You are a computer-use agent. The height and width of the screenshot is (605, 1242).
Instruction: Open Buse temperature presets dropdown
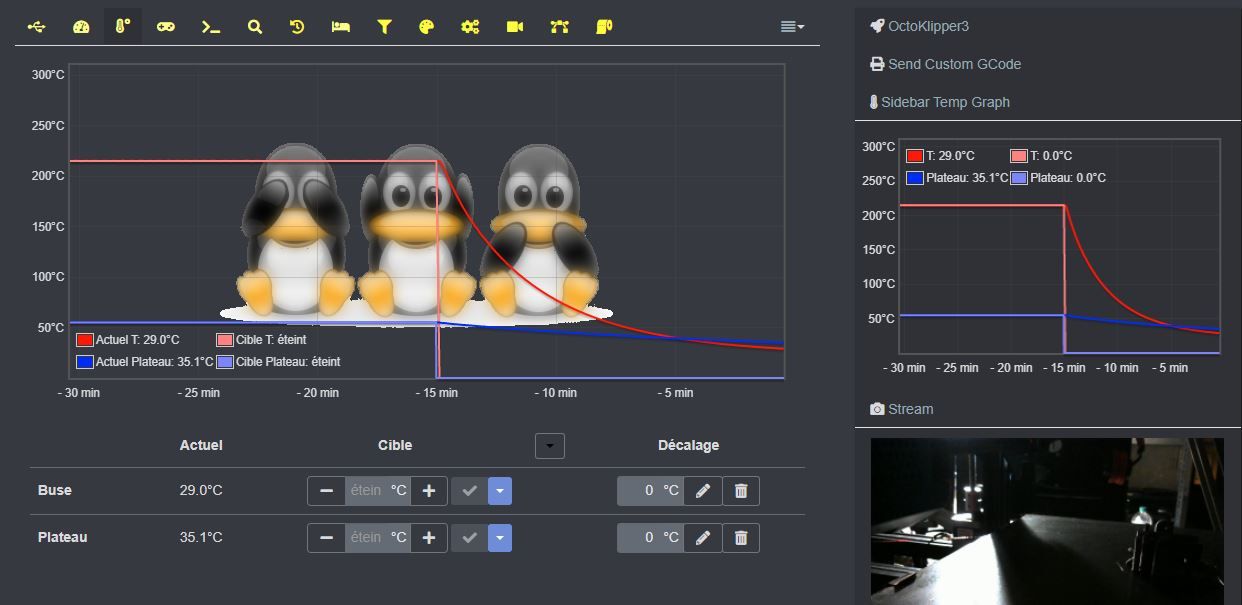pyautogui.click(x=500, y=491)
